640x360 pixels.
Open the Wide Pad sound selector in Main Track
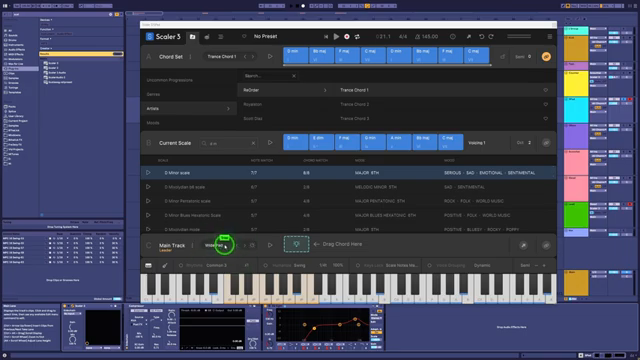pyautogui.click(x=215, y=245)
